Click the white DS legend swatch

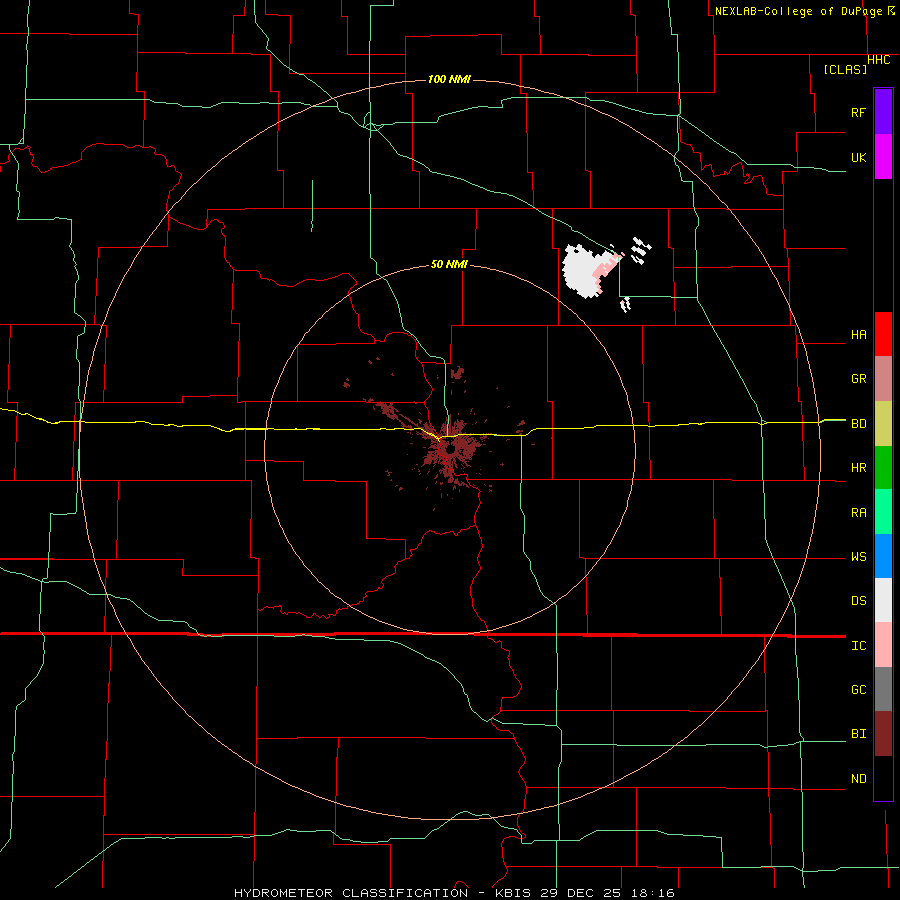tap(883, 600)
